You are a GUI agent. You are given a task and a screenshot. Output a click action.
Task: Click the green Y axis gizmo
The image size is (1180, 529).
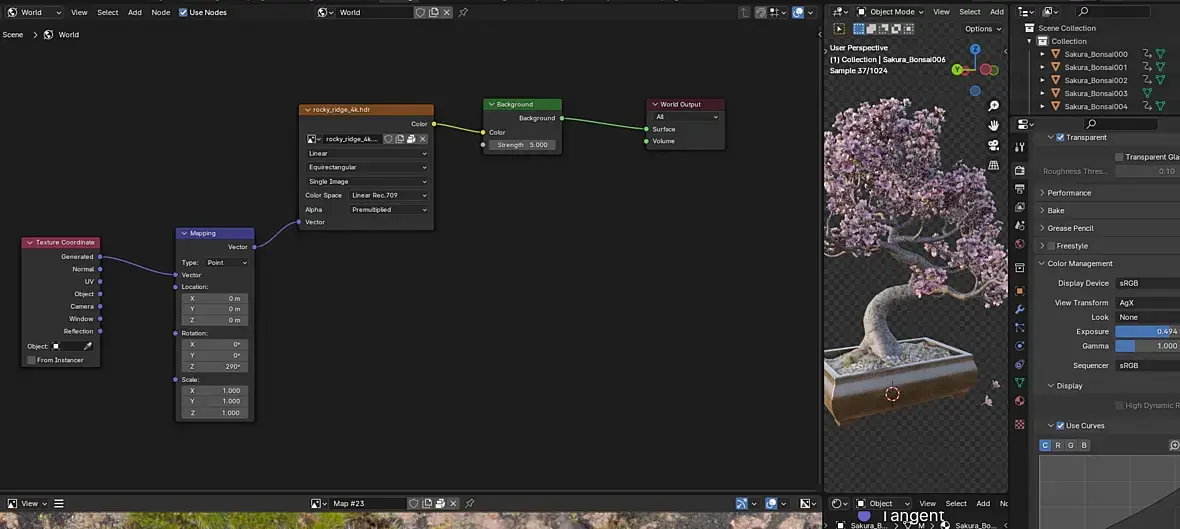(957, 69)
